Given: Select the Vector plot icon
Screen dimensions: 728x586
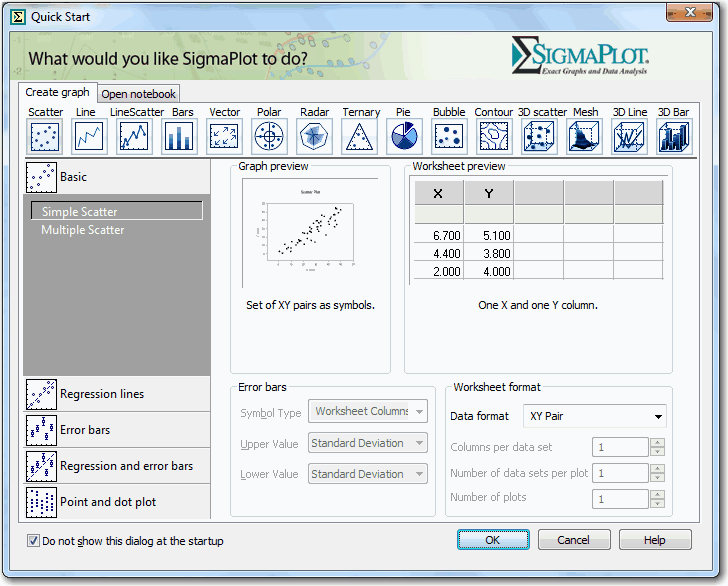Looking at the screenshot, I should (224, 137).
